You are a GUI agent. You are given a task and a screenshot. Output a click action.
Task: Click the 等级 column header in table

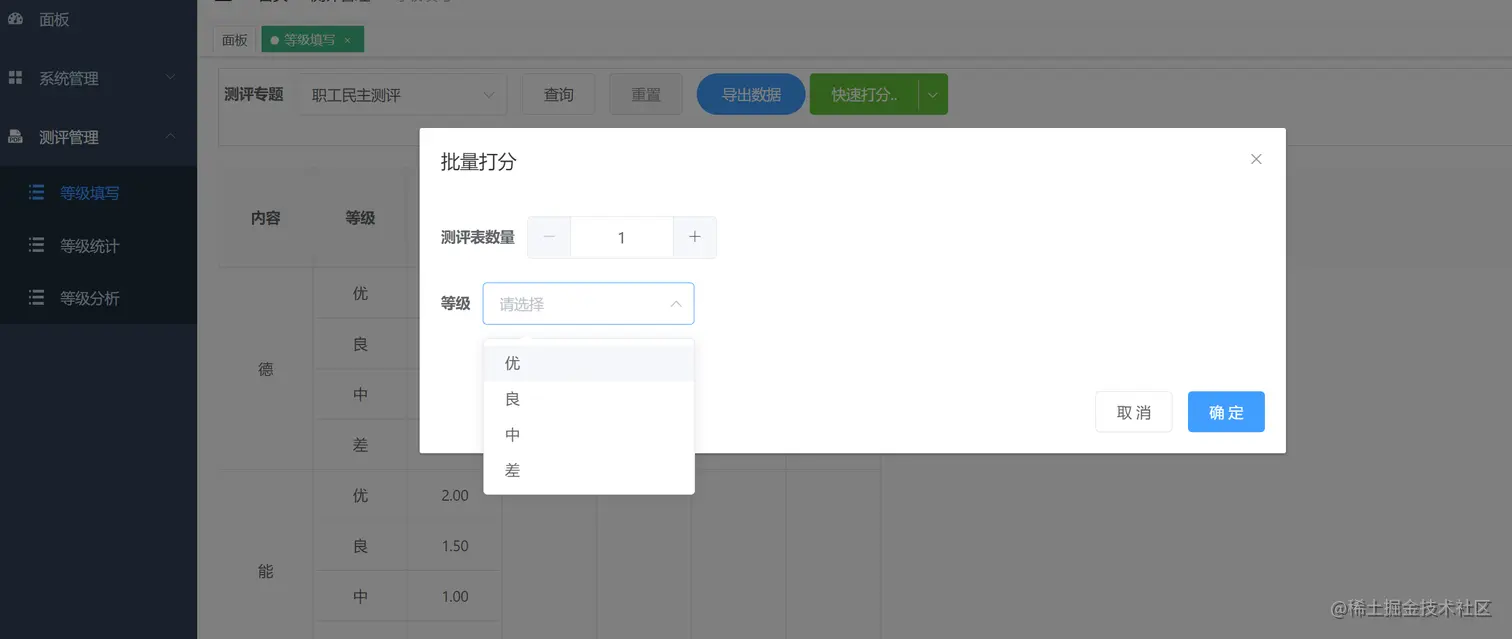pos(360,217)
